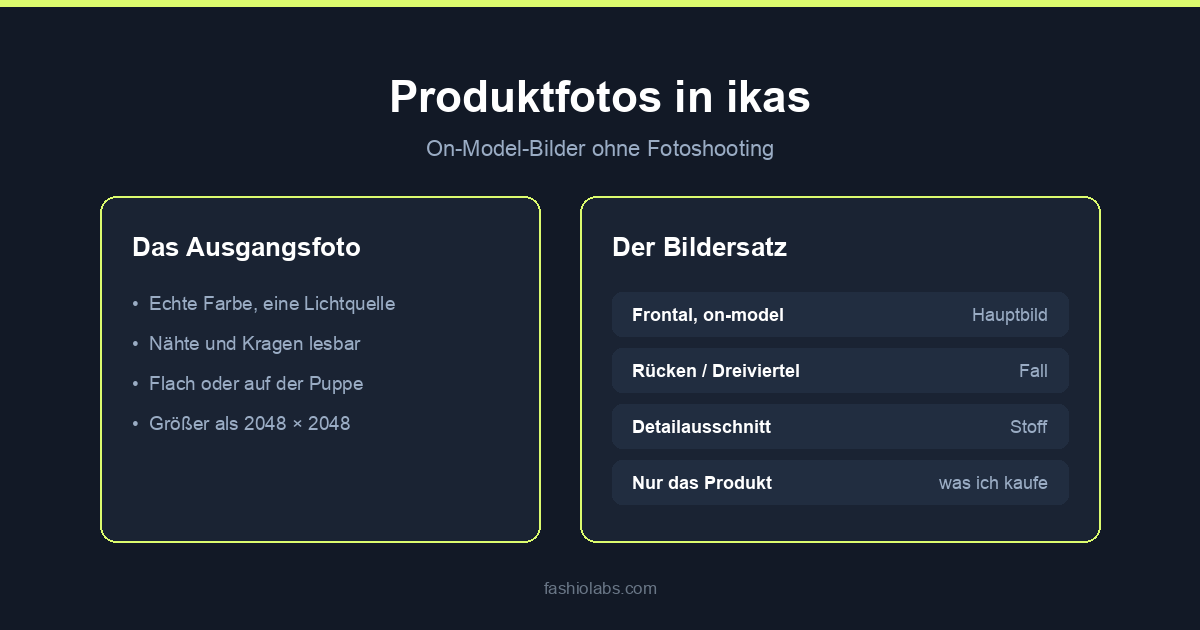Click the 'Der Bildersatz' card heading

[x=699, y=247]
